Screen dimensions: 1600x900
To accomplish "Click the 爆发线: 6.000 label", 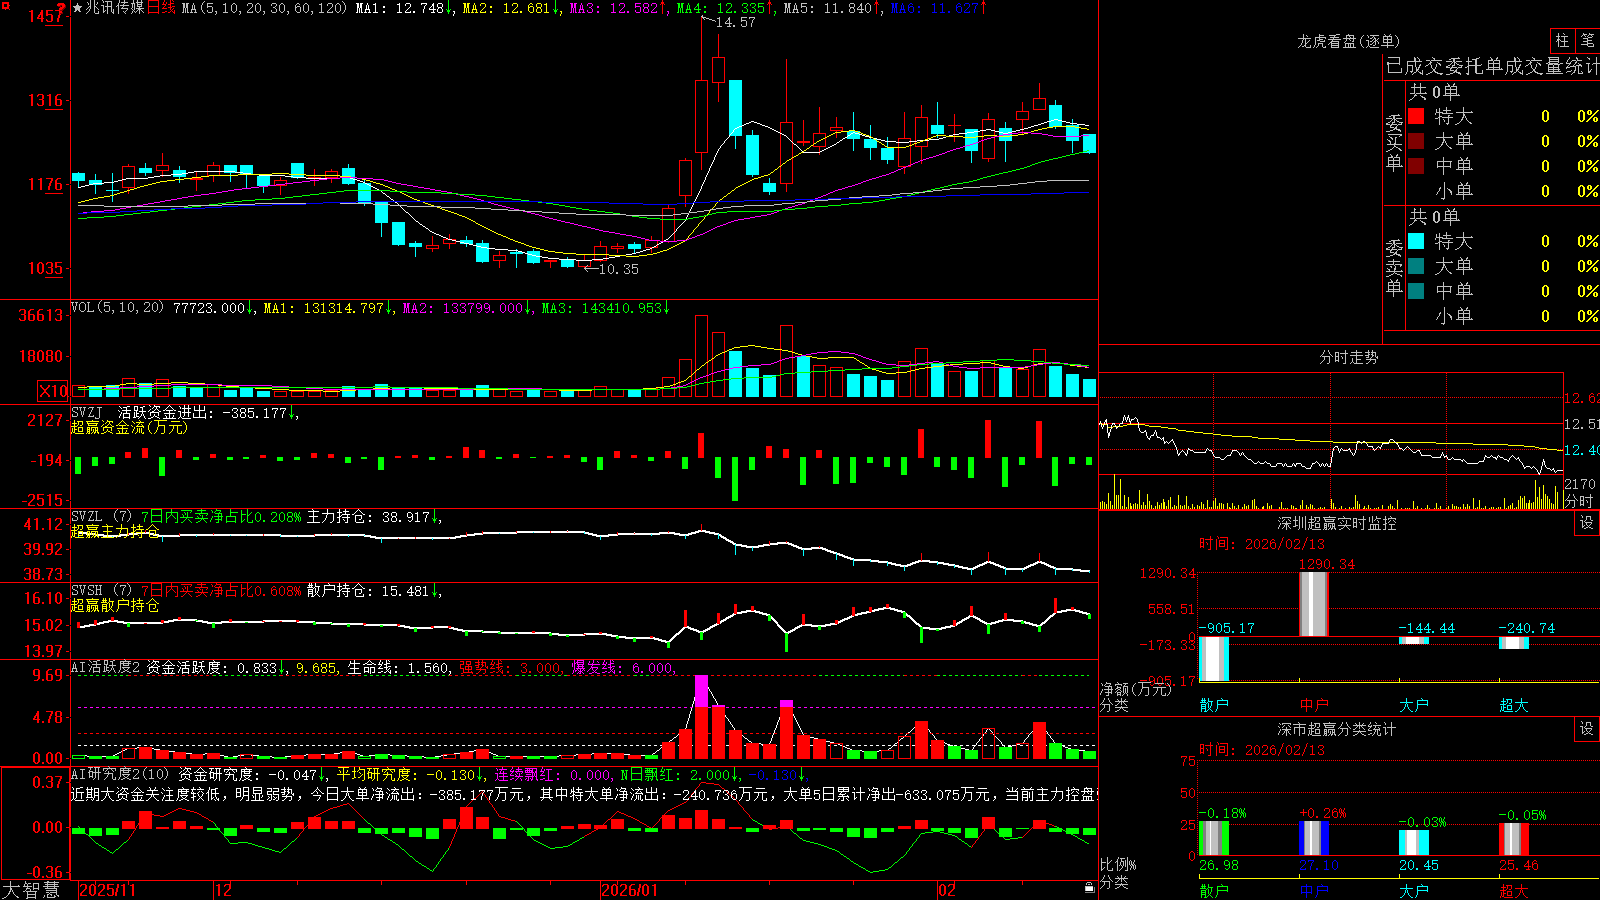I will point(623,667).
